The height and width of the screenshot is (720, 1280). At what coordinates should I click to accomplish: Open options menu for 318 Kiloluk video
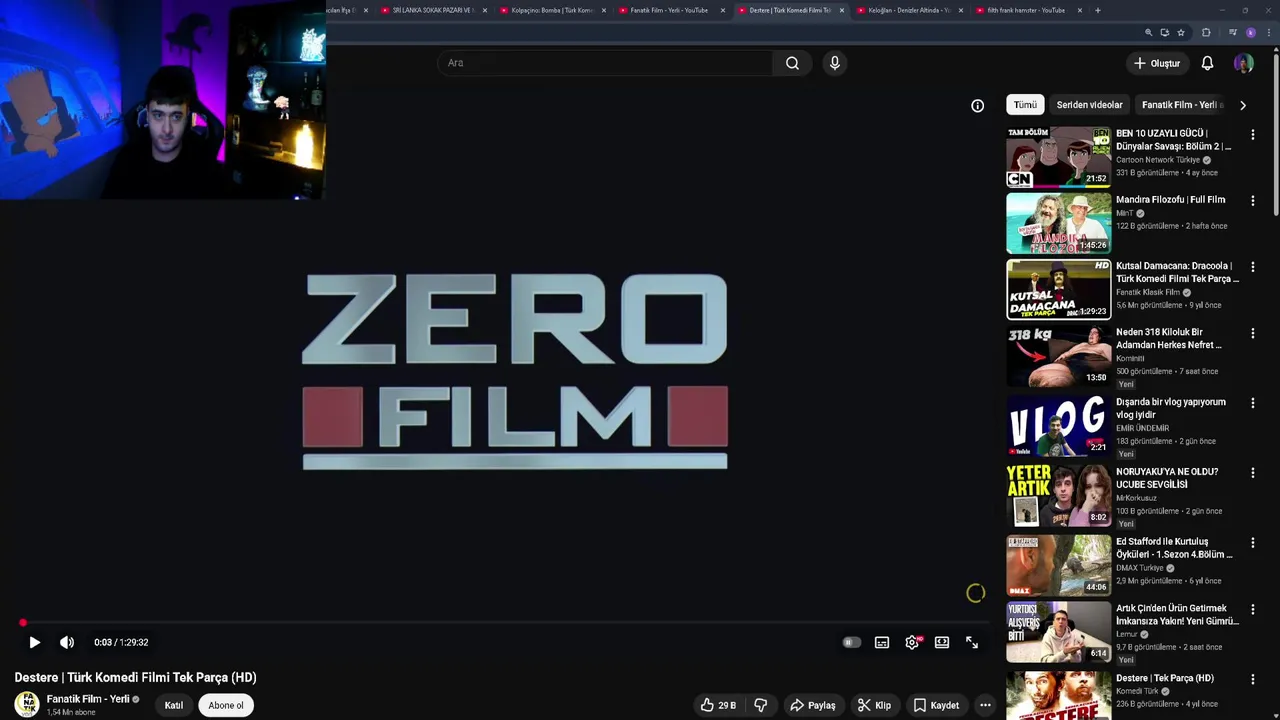pos(1253,333)
